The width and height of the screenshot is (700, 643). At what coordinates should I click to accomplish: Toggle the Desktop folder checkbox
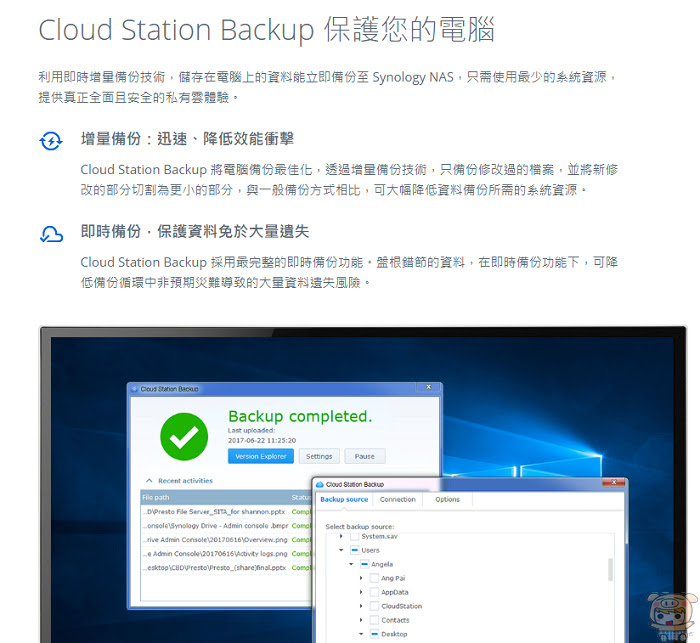click(x=374, y=634)
